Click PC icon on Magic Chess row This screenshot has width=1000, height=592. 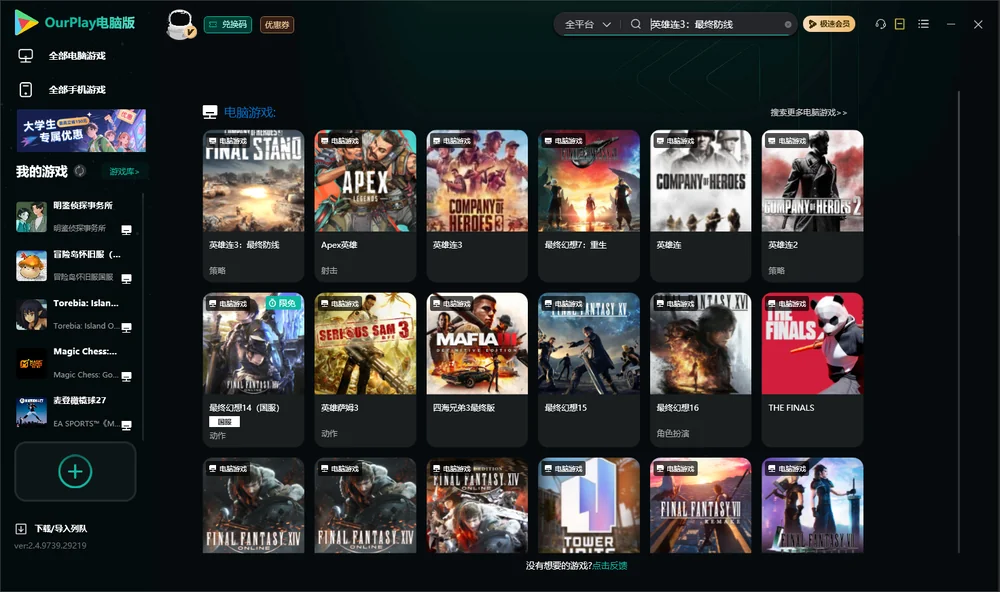126,376
